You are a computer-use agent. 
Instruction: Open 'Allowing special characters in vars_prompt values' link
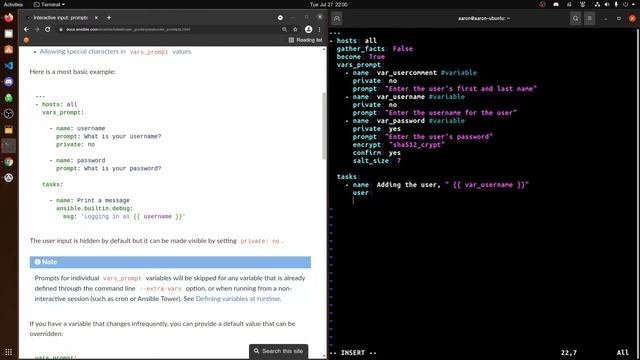pyautogui.click(x=115, y=52)
